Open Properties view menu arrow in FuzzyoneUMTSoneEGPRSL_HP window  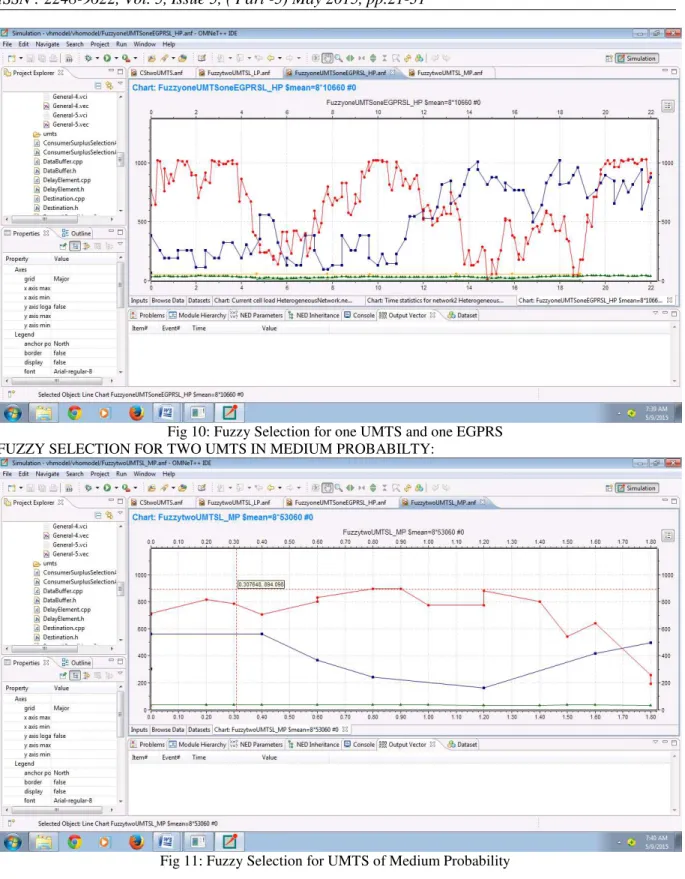coord(120,244)
